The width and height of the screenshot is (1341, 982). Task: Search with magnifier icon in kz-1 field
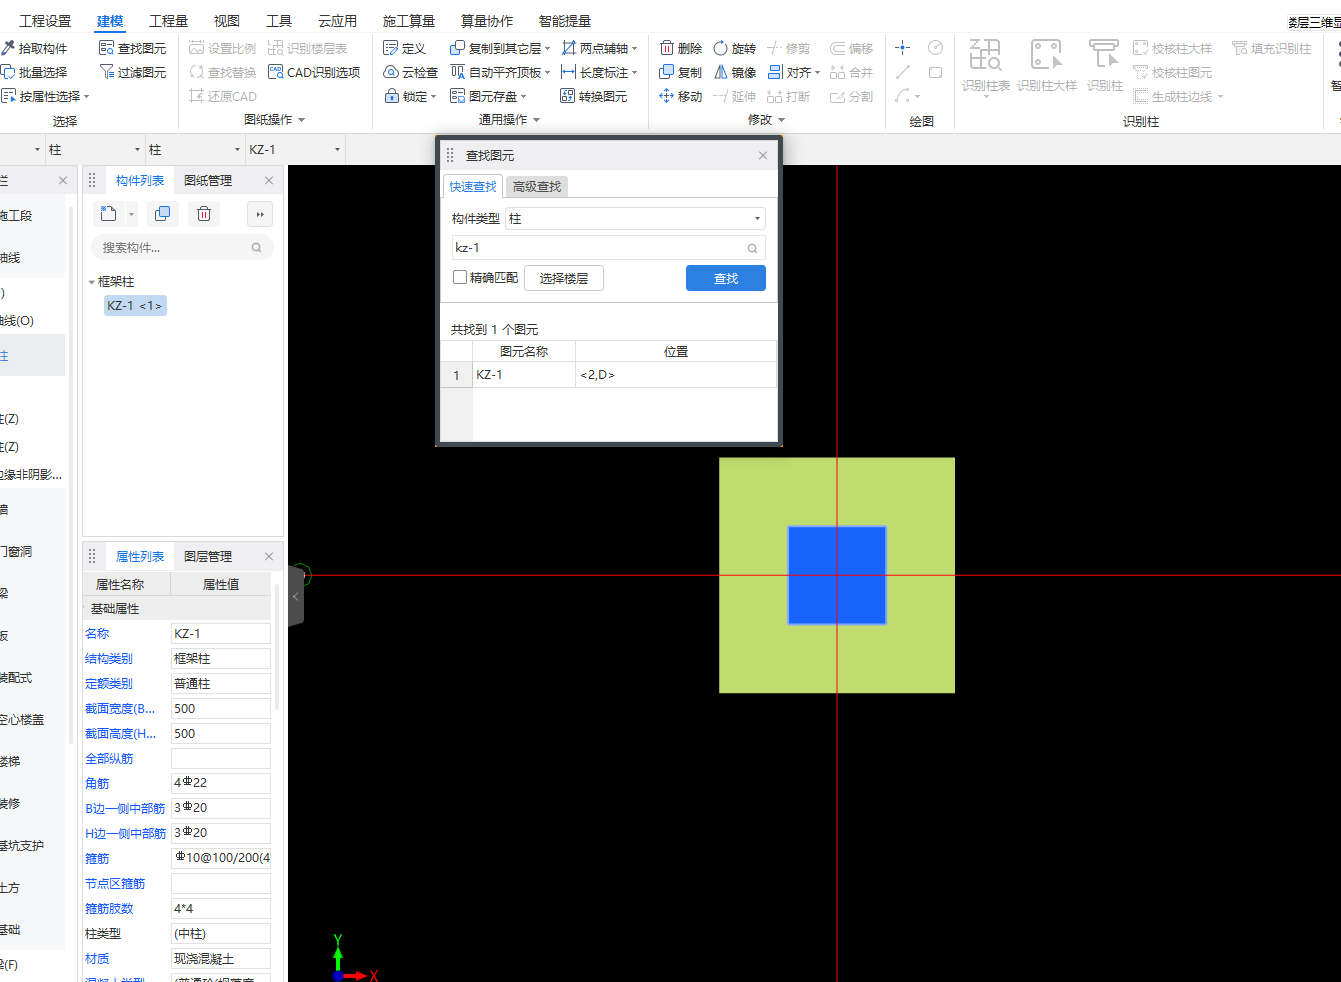tap(752, 248)
